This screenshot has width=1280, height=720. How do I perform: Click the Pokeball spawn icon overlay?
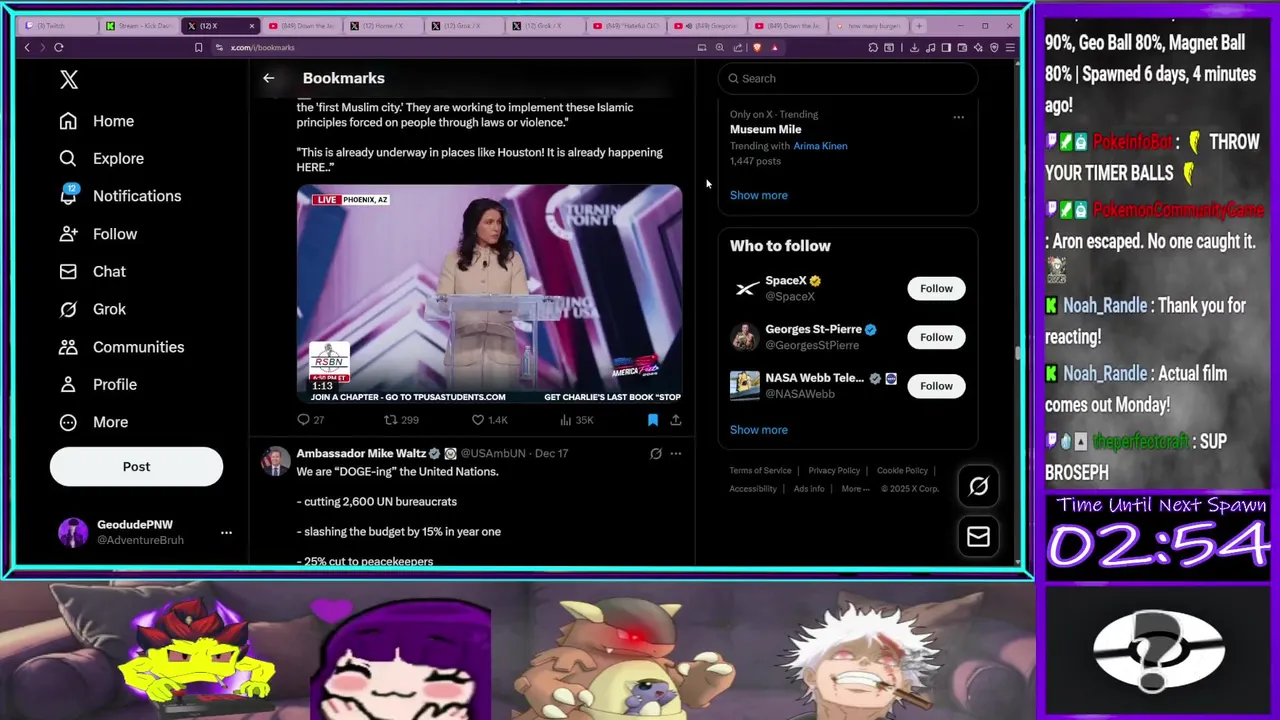pyautogui.click(x=1158, y=651)
